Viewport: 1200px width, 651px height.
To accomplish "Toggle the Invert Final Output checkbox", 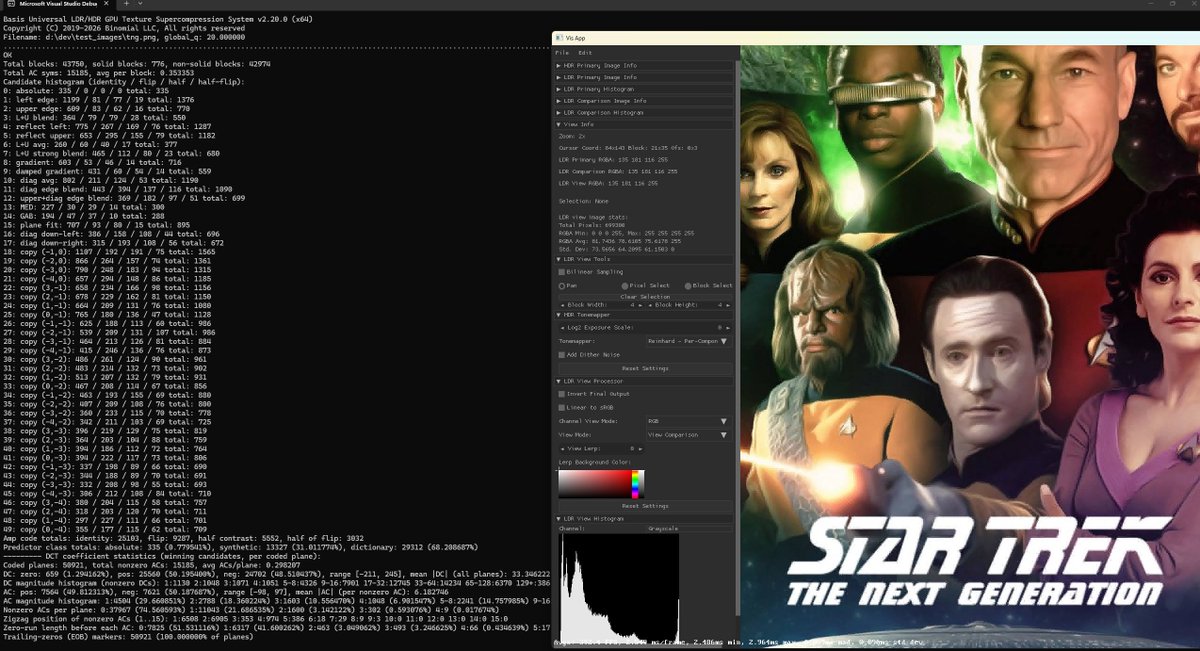I will coord(561,394).
